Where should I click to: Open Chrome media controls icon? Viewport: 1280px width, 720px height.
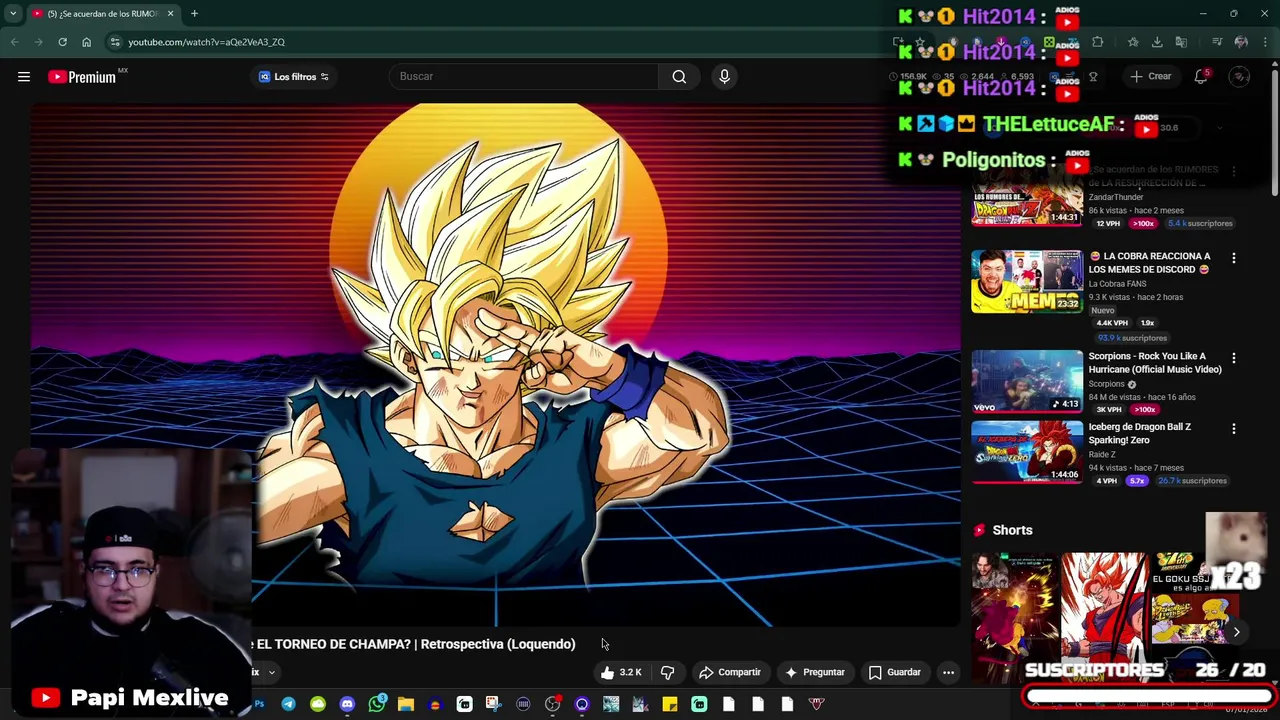[x=1217, y=42]
